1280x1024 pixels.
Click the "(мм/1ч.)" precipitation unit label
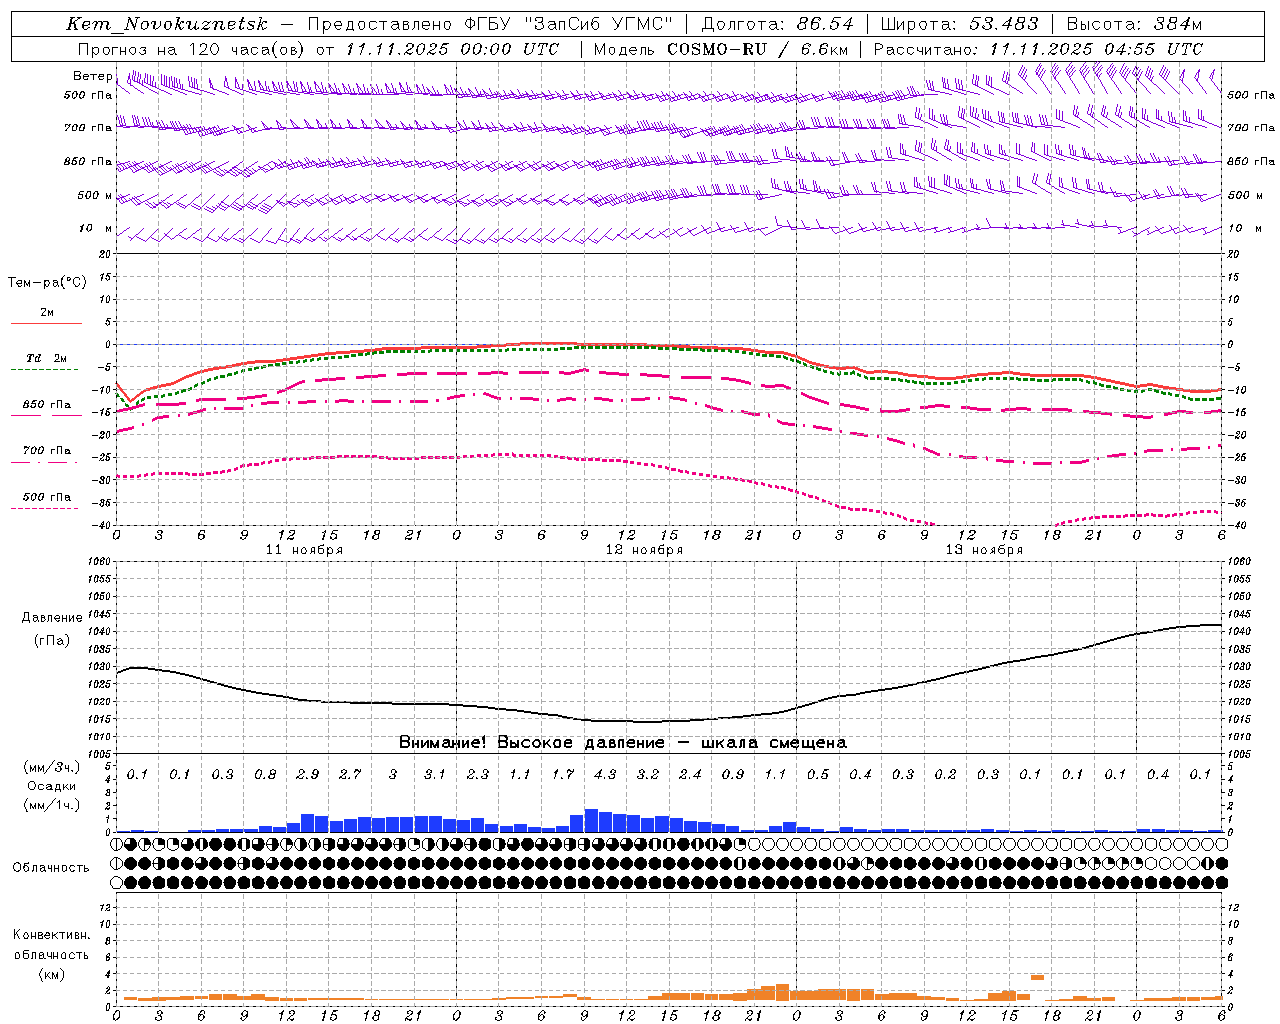51,805
